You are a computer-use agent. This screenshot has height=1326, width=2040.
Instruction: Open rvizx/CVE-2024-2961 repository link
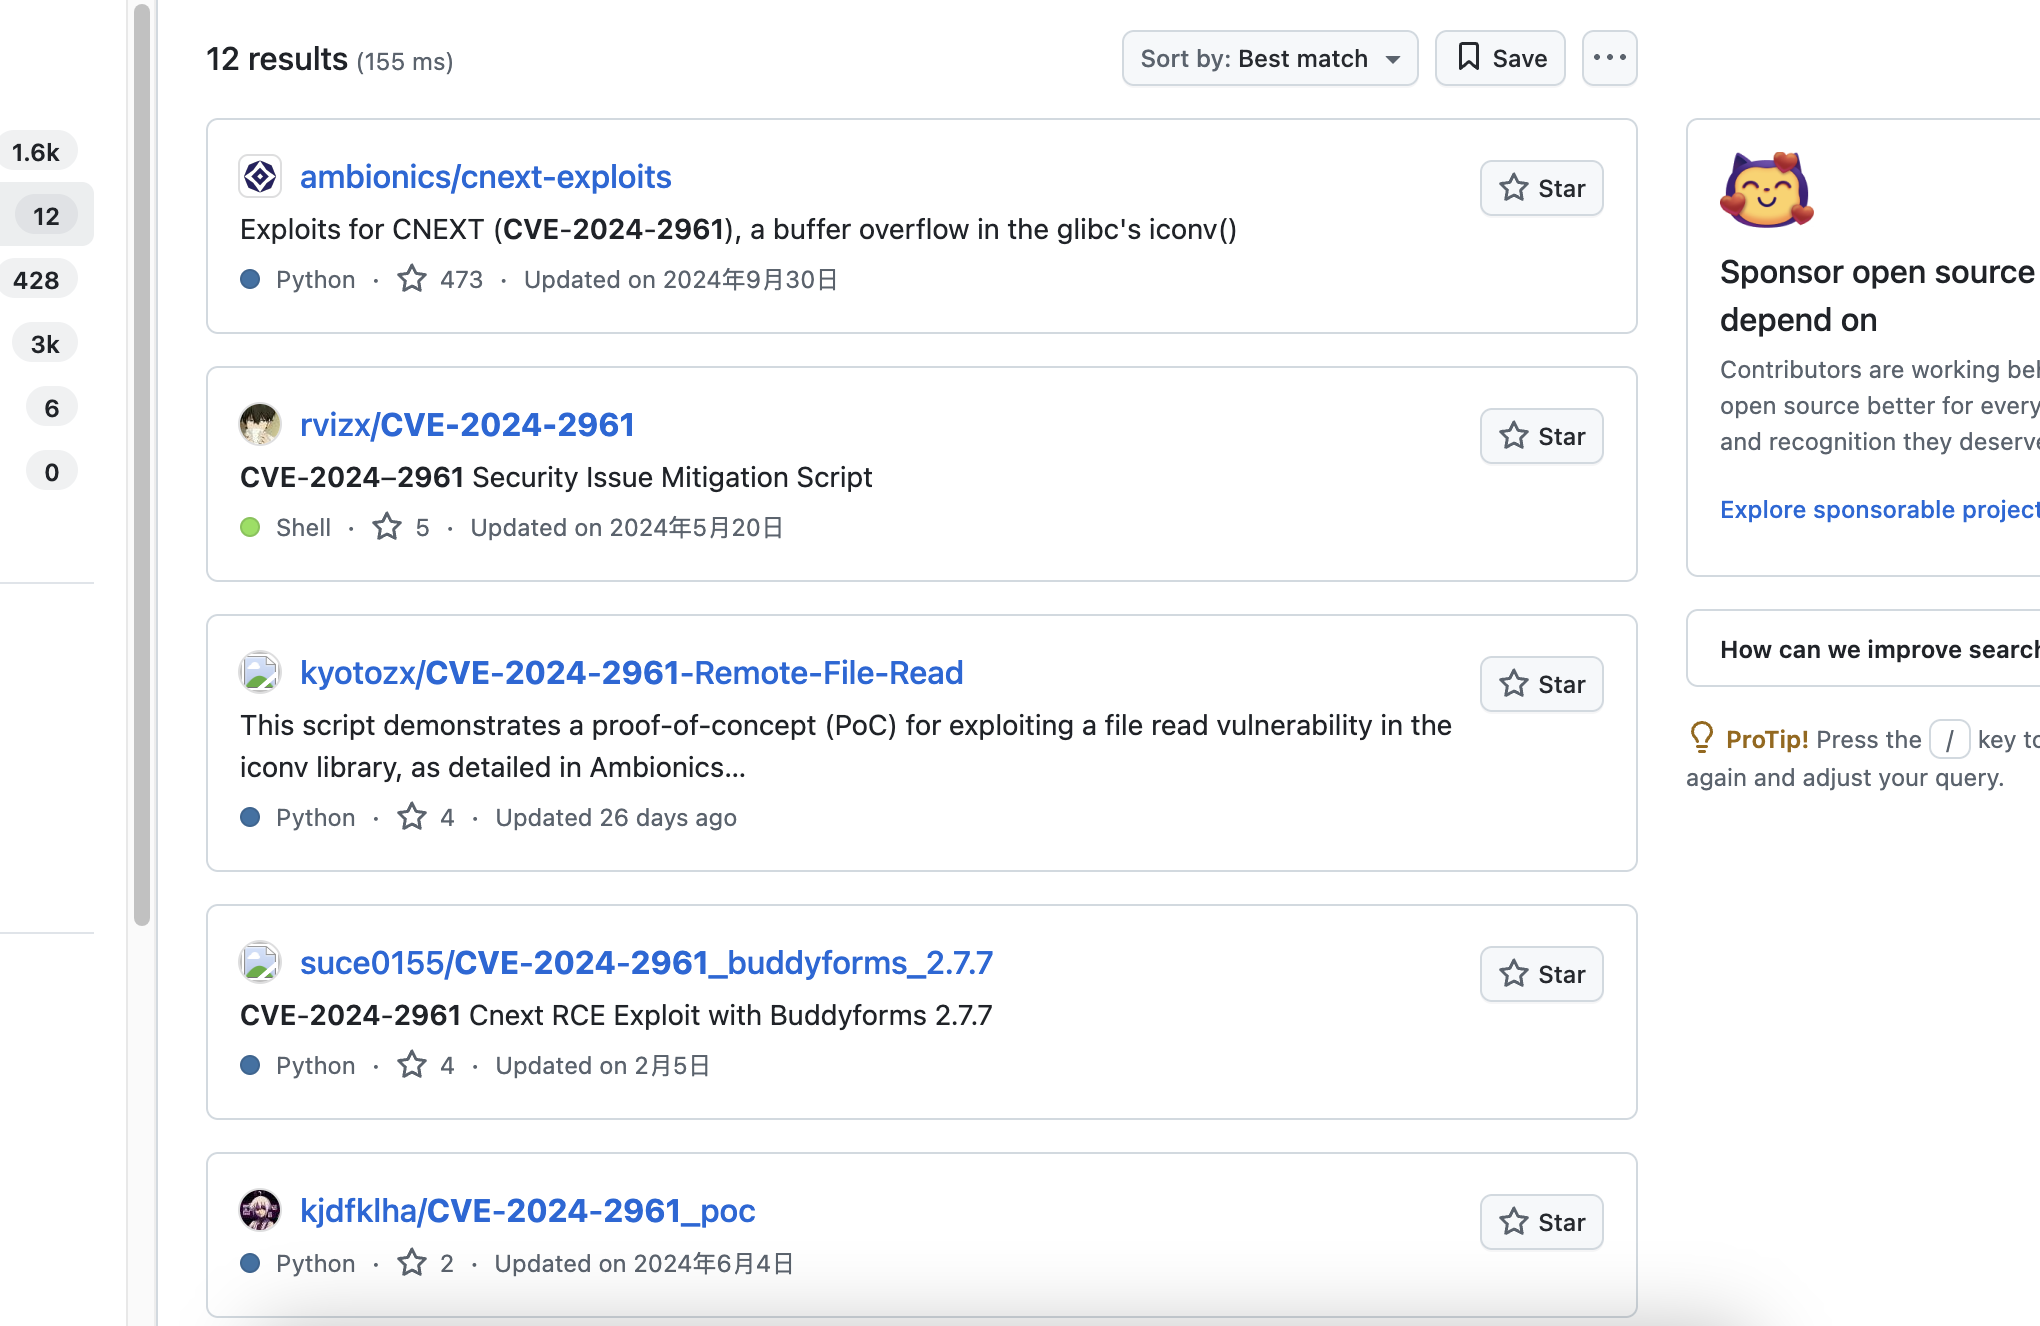pos(467,425)
